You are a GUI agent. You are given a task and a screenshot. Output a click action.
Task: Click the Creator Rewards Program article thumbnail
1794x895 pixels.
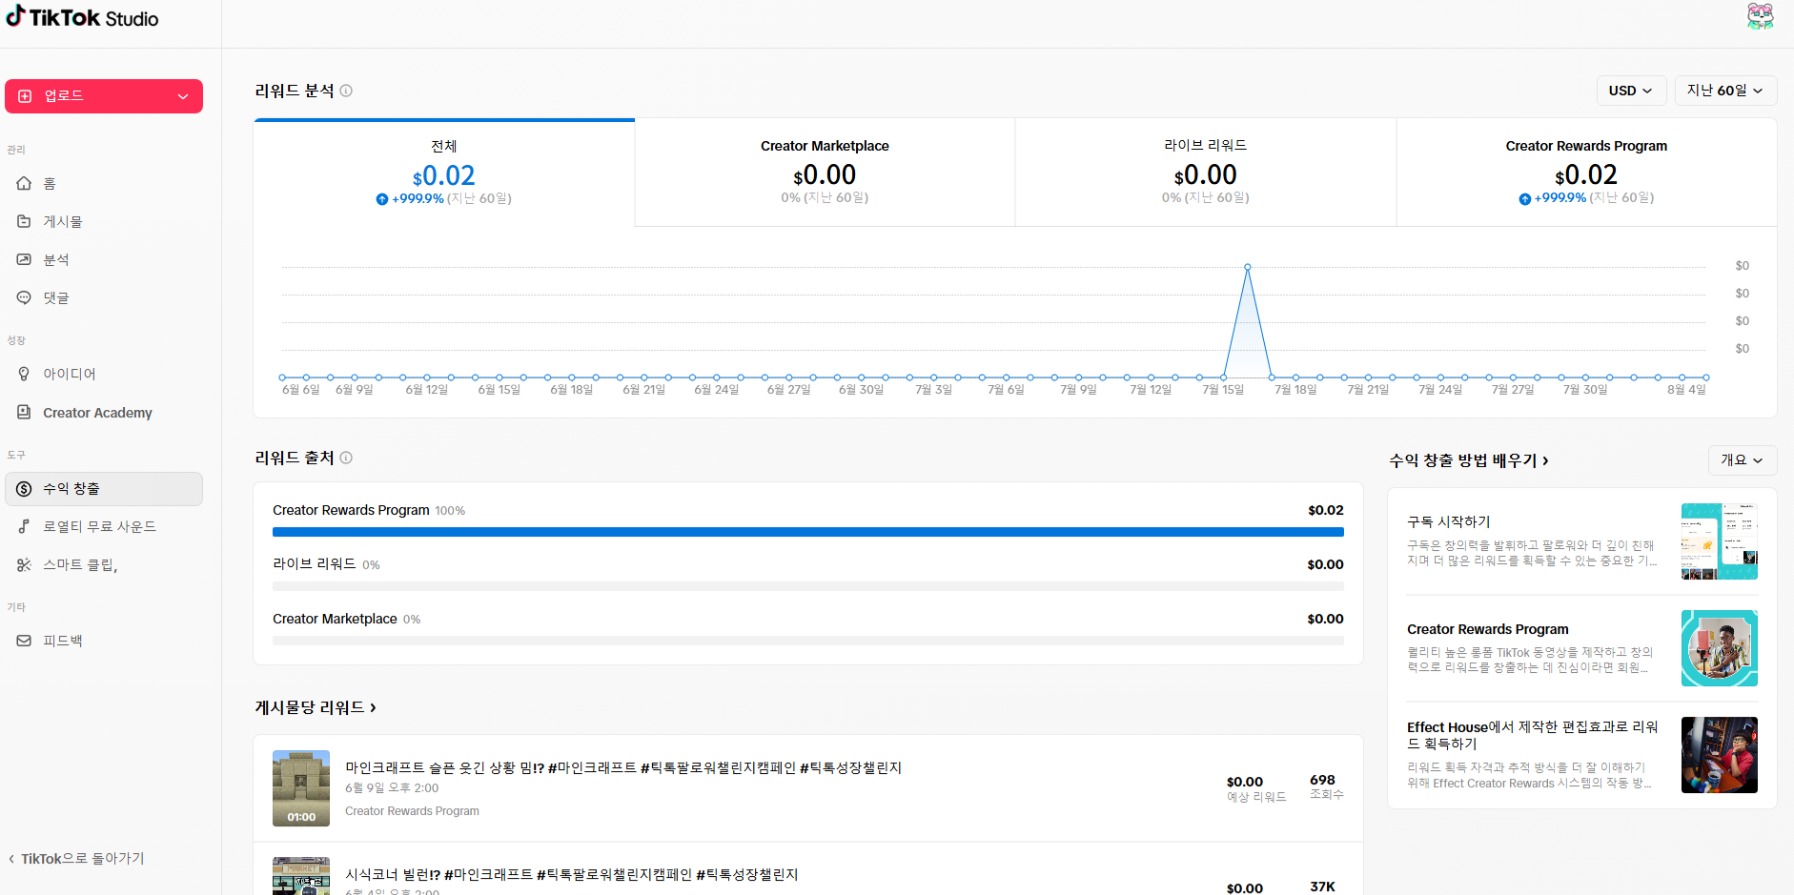point(1719,648)
